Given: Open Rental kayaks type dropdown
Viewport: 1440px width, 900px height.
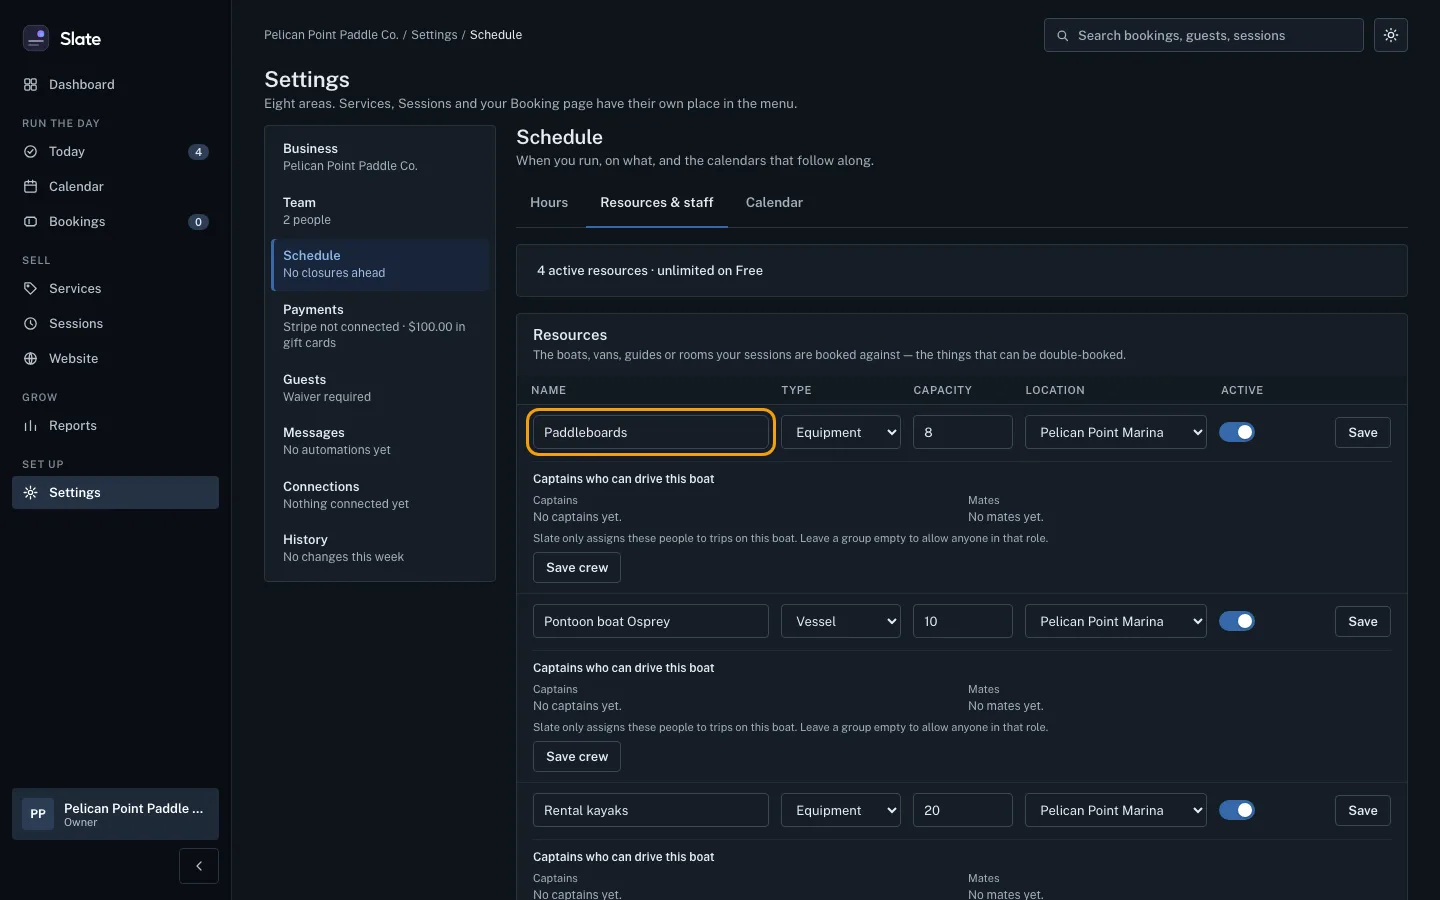Looking at the screenshot, I should point(841,810).
